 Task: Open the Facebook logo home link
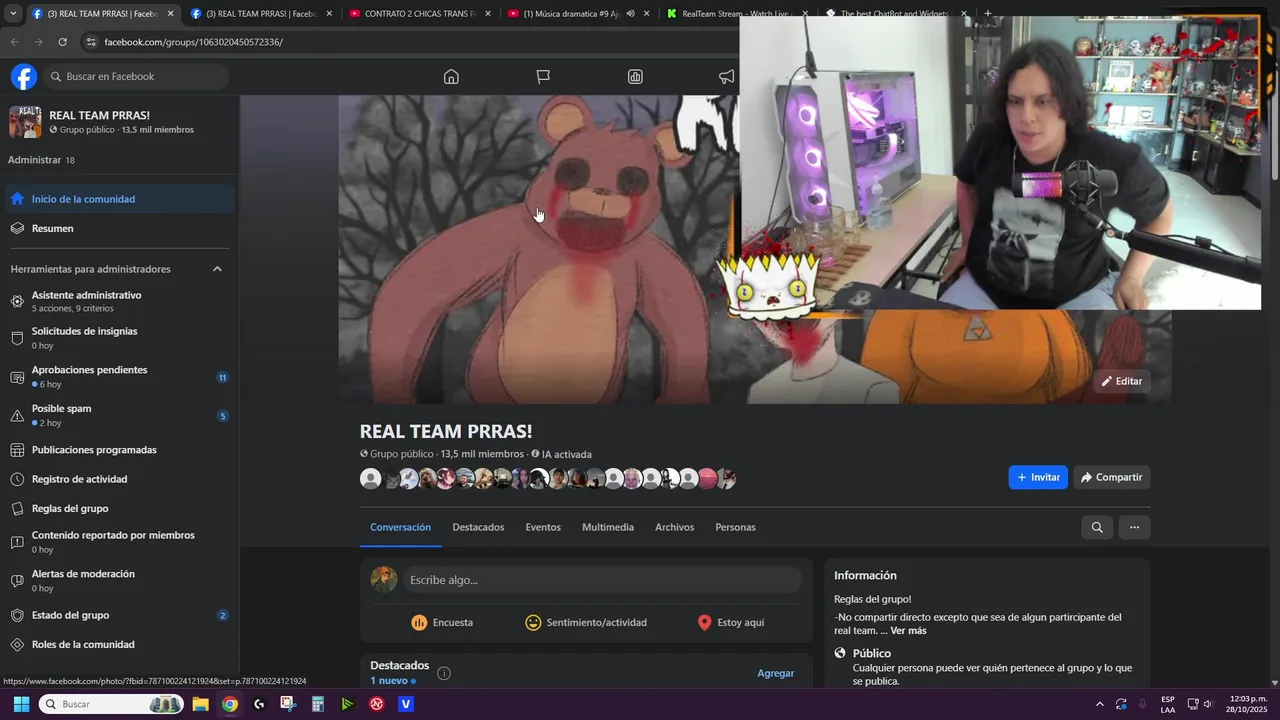(24, 77)
